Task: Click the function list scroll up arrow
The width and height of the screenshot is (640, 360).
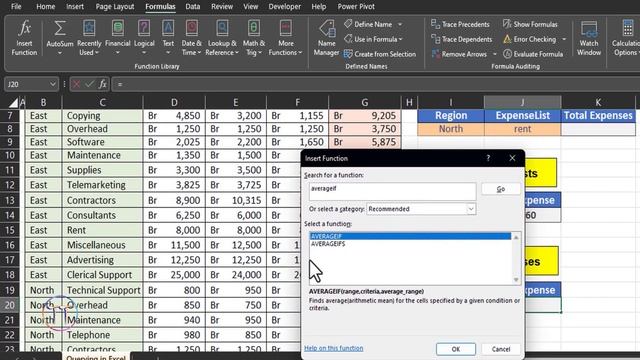Action: [x=516, y=237]
